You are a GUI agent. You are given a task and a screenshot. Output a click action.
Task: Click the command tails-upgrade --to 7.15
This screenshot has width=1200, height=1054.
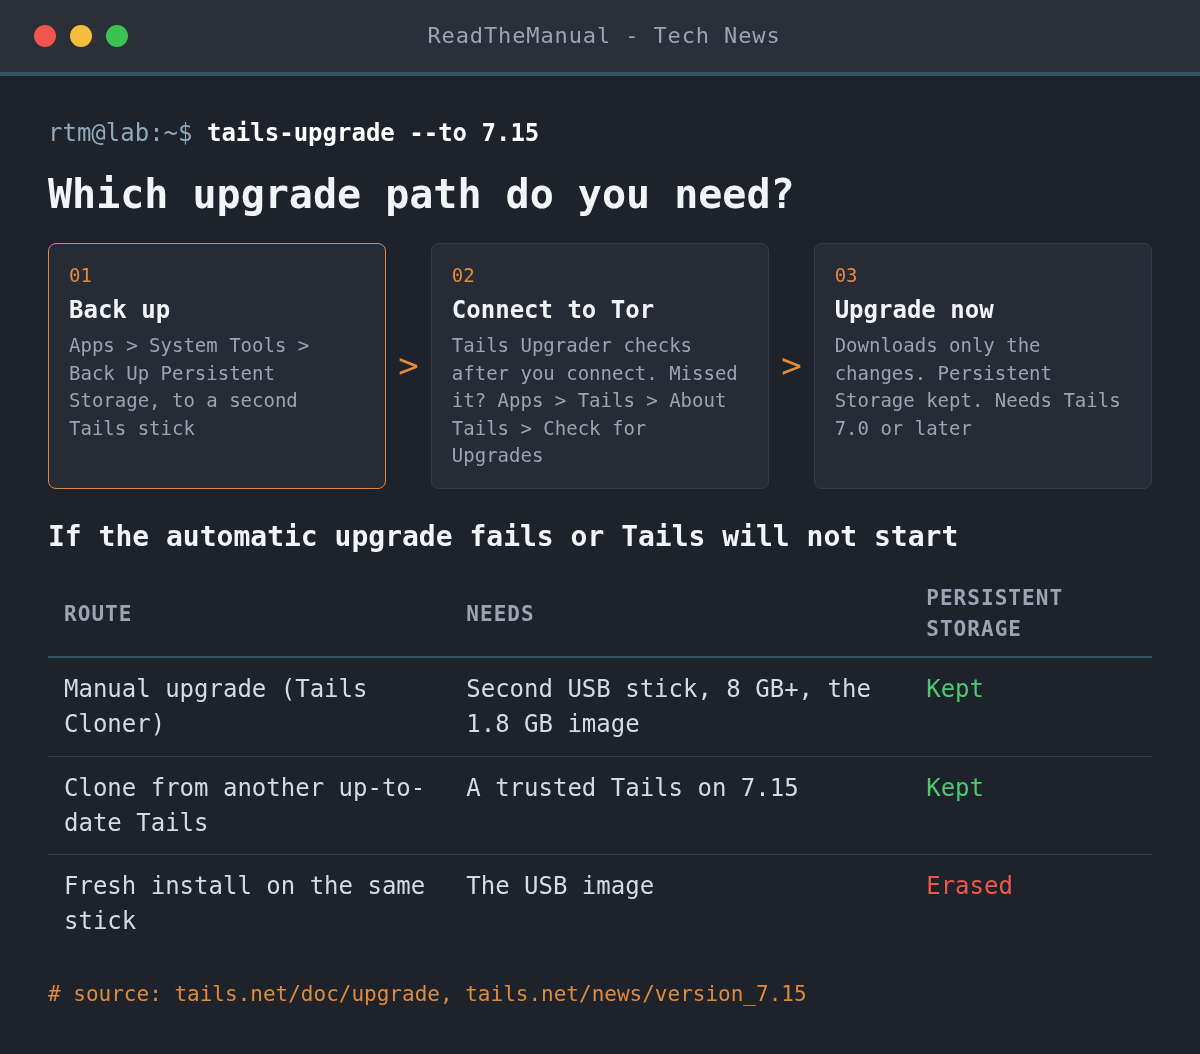click(x=373, y=133)
